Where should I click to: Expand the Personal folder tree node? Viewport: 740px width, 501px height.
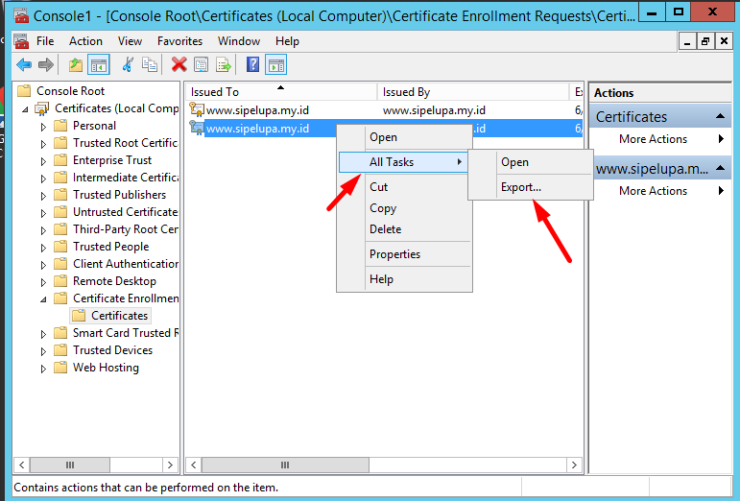pyautogui.click(x=43, y=126)
